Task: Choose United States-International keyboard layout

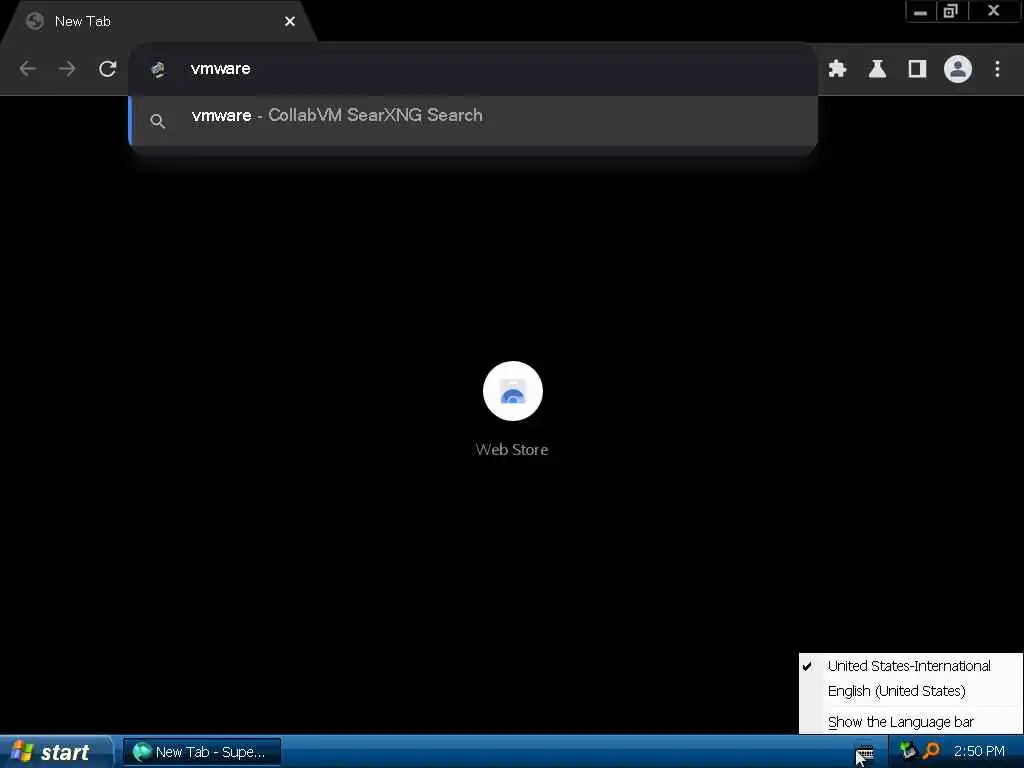Action: point(910,665)
